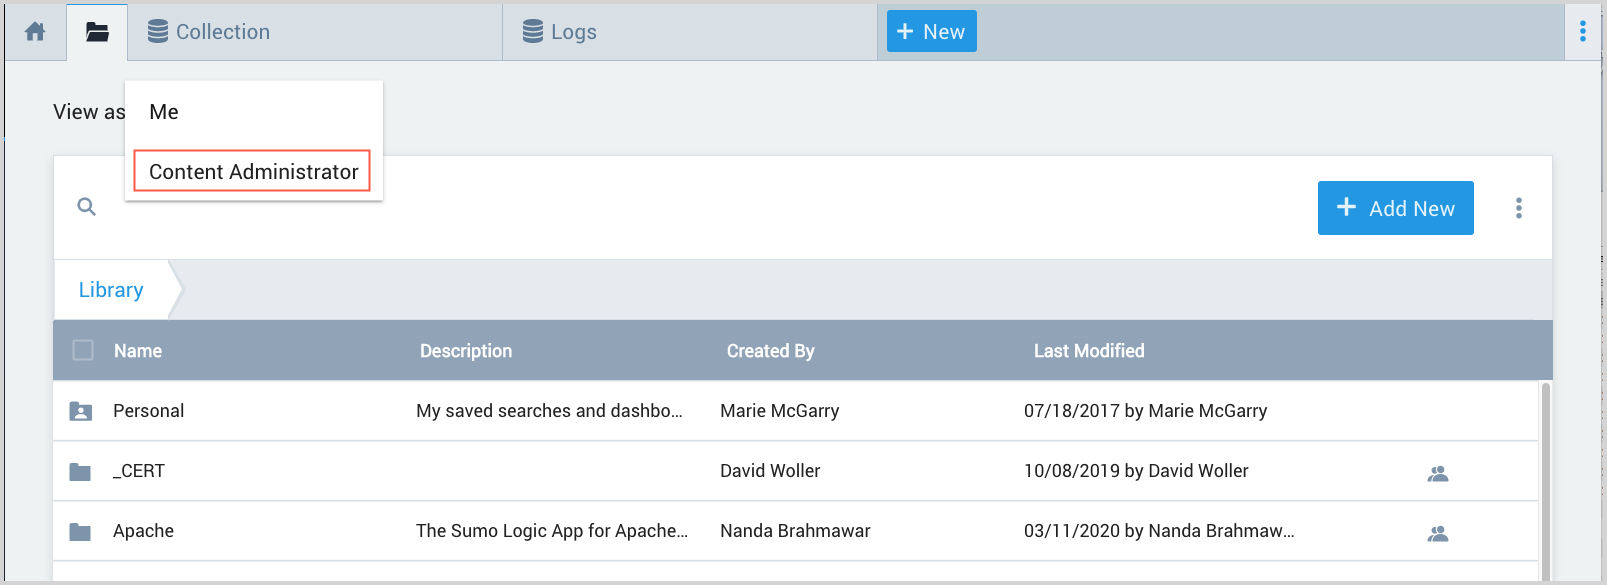
Task: Select Me in the View as dropdown
Action: coord(164,112)
